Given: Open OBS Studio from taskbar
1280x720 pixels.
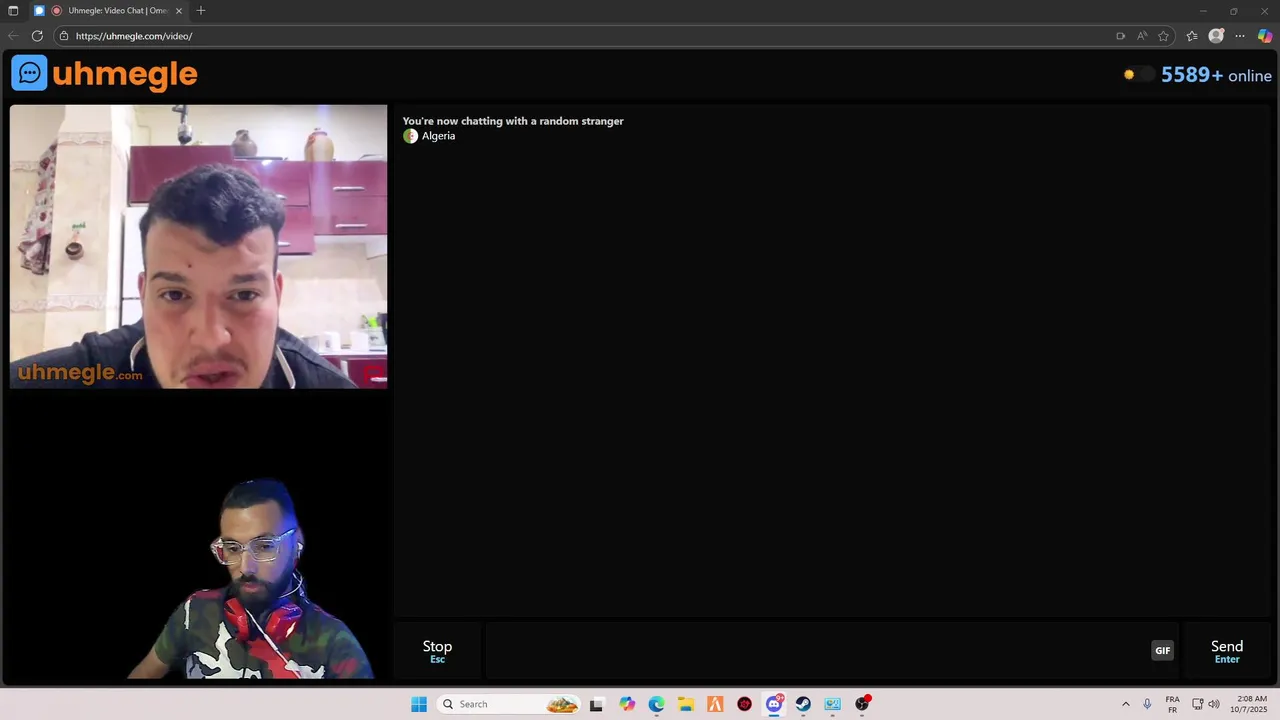Looking at the screenshot, I should point(862,704).
